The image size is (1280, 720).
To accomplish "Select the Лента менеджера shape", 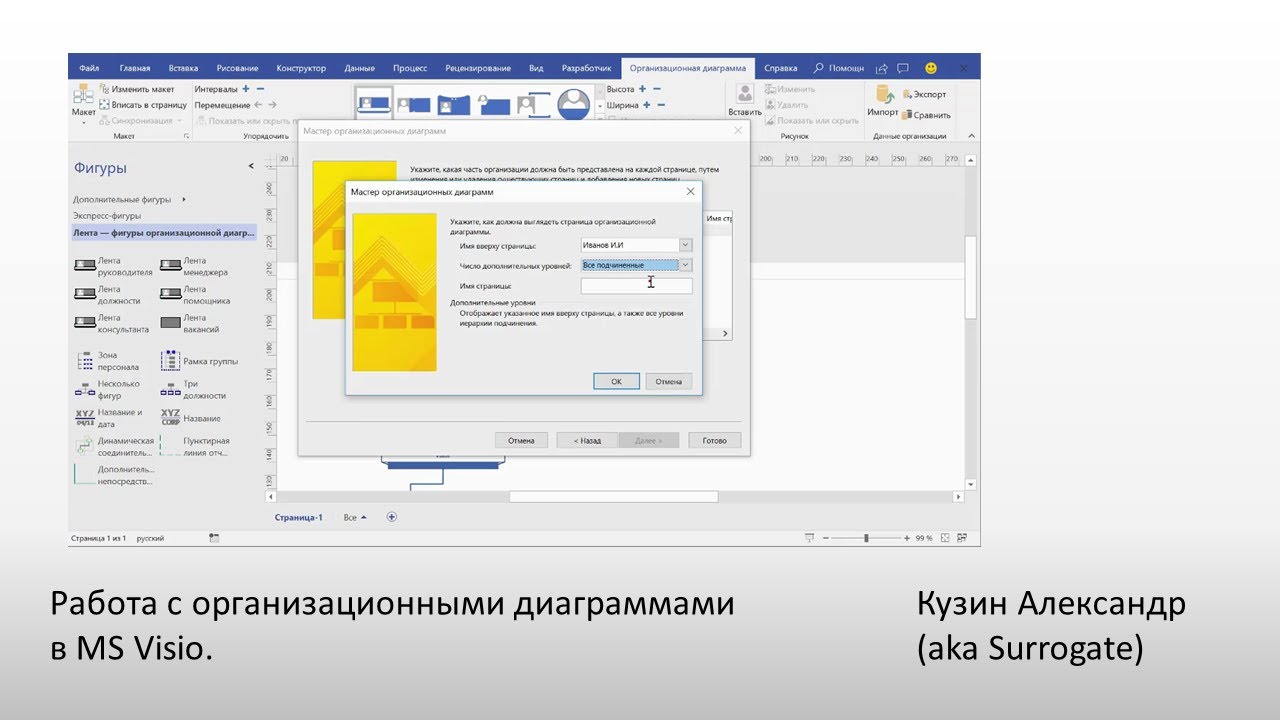I will click(x=195, y=265).
